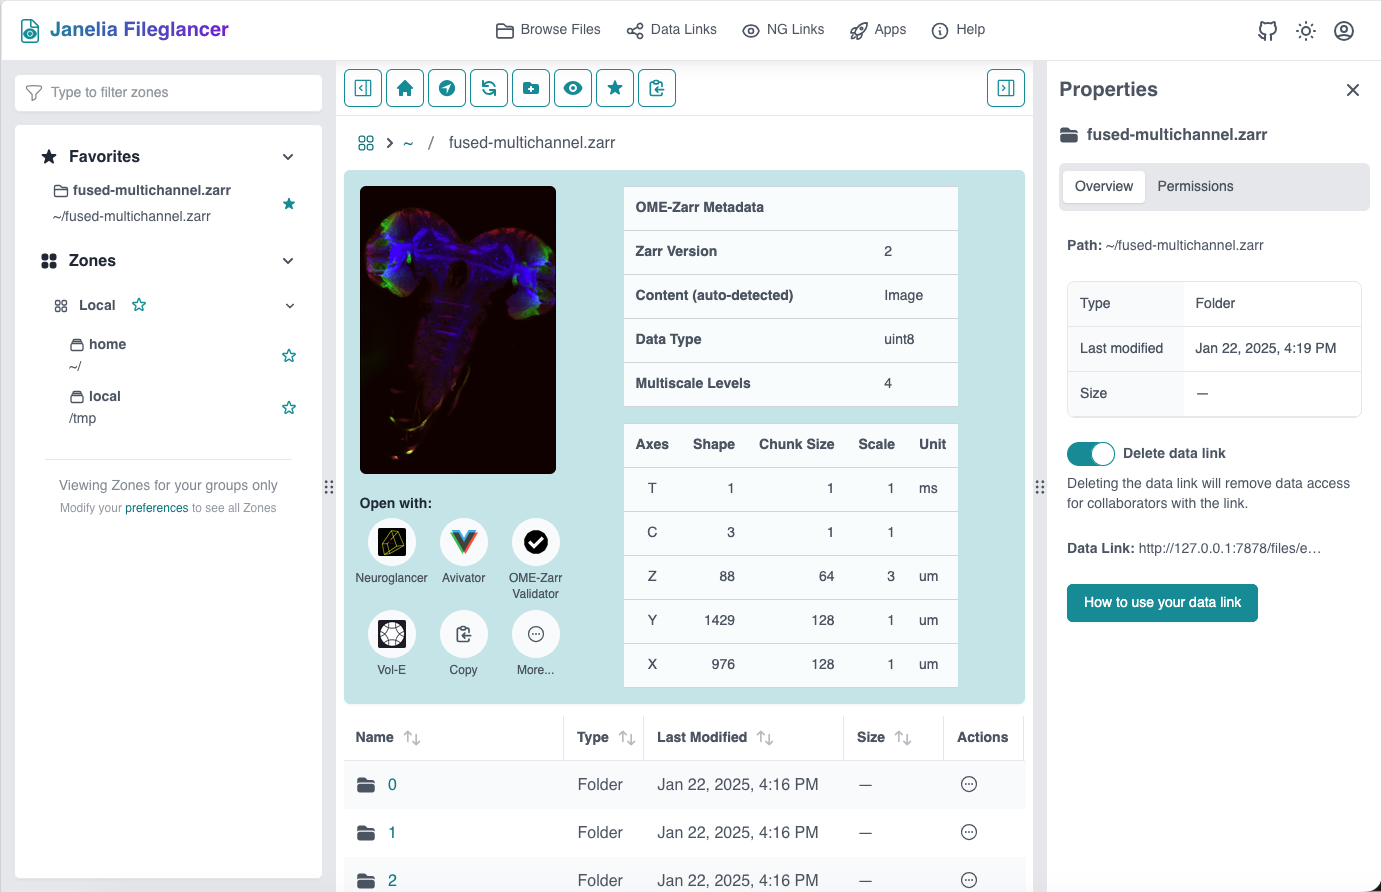Open the GitHub repository icon
The image size is (1381, 892).
pos(1268,31)
